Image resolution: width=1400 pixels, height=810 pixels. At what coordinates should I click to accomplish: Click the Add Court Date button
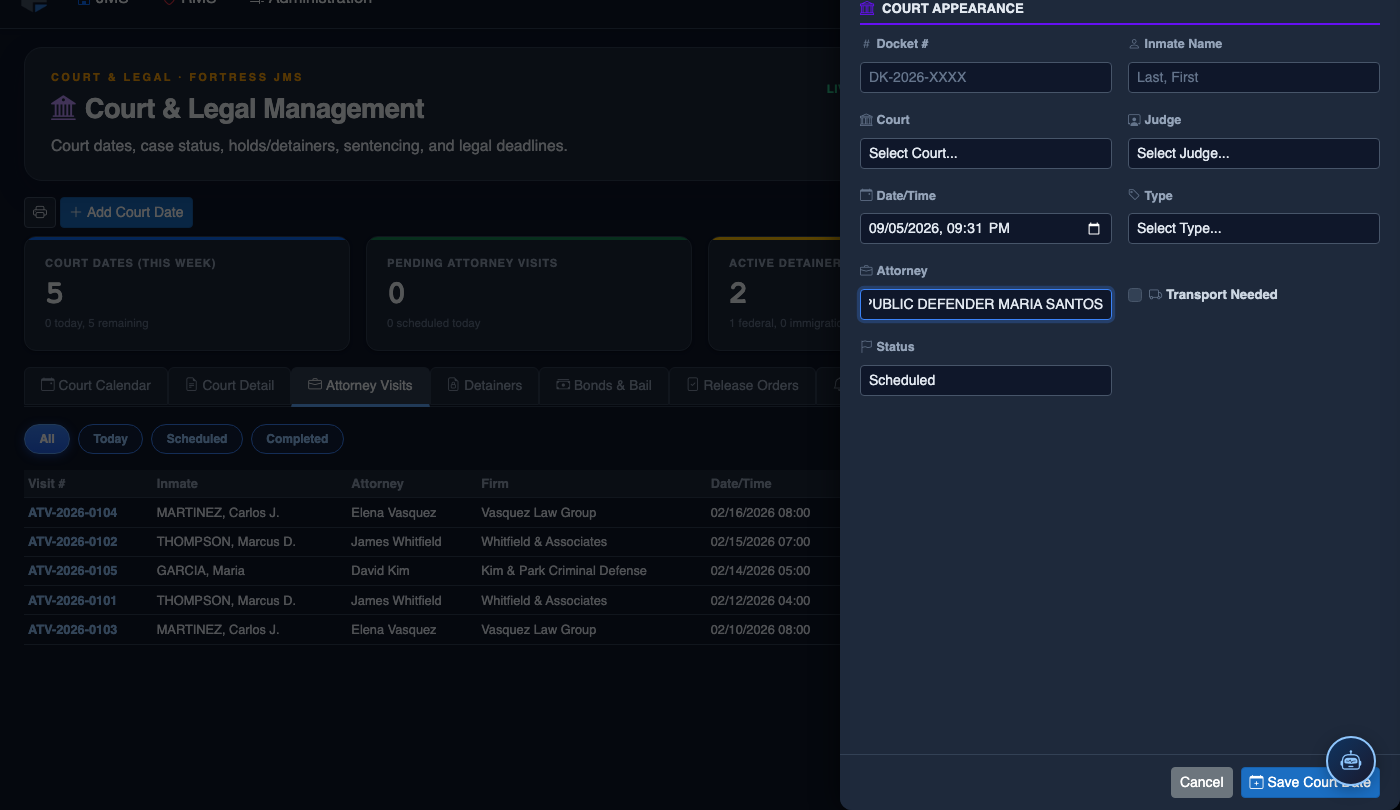click(x=126, y=212)
